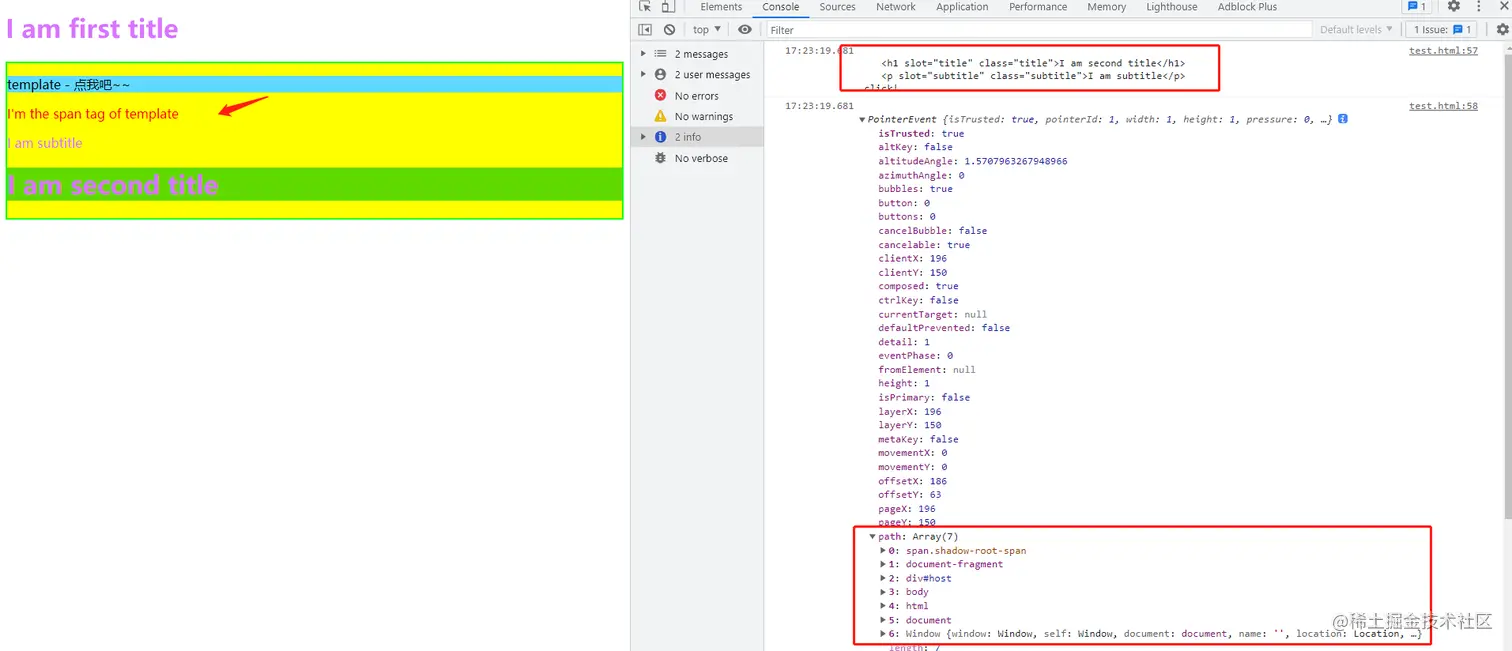1512x651 pixels.
Task: Expand path item 3 body
Action: [x=883, y=592]
